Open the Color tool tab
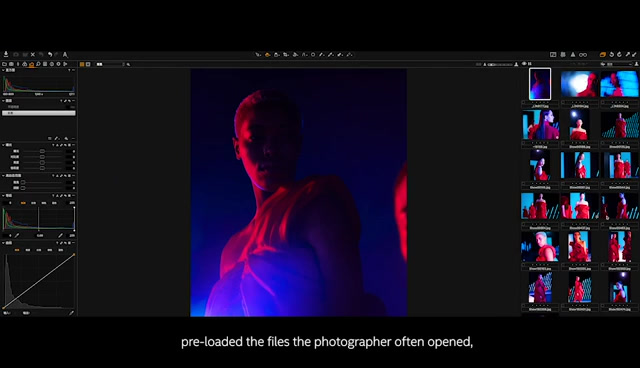 click(x=25, y=64)
